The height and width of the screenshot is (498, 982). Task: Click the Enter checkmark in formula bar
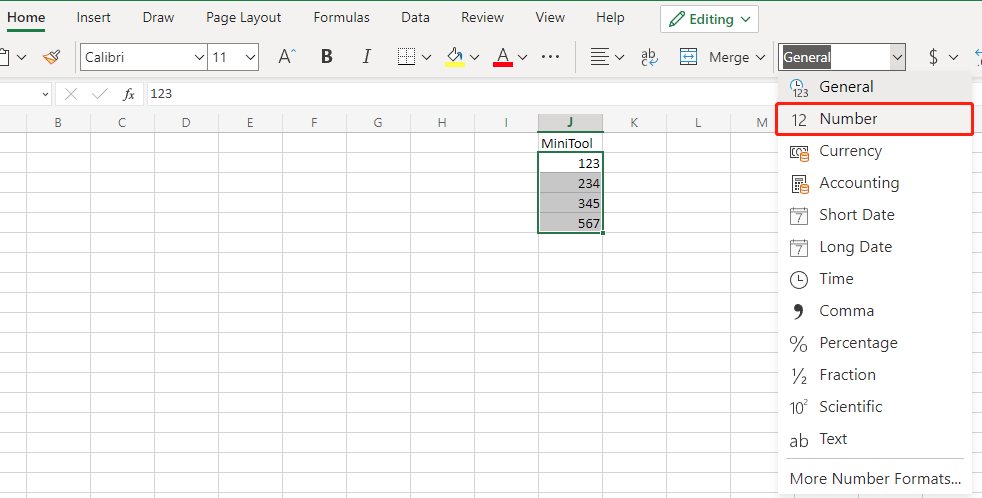[x=100, y=94]
